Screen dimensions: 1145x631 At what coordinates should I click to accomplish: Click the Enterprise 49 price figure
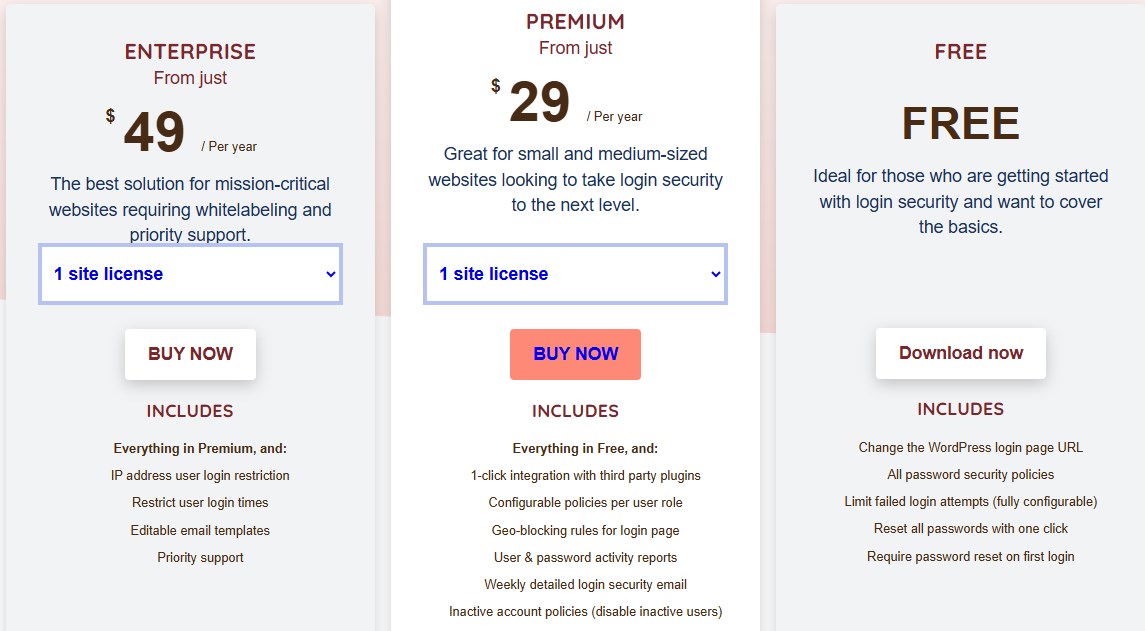click(154, 133)
